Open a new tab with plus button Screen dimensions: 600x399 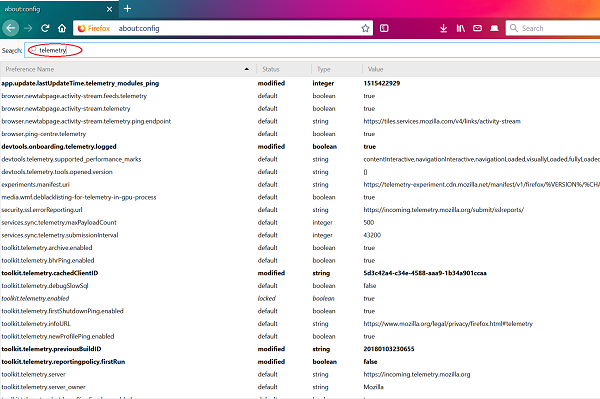(127, 8)
